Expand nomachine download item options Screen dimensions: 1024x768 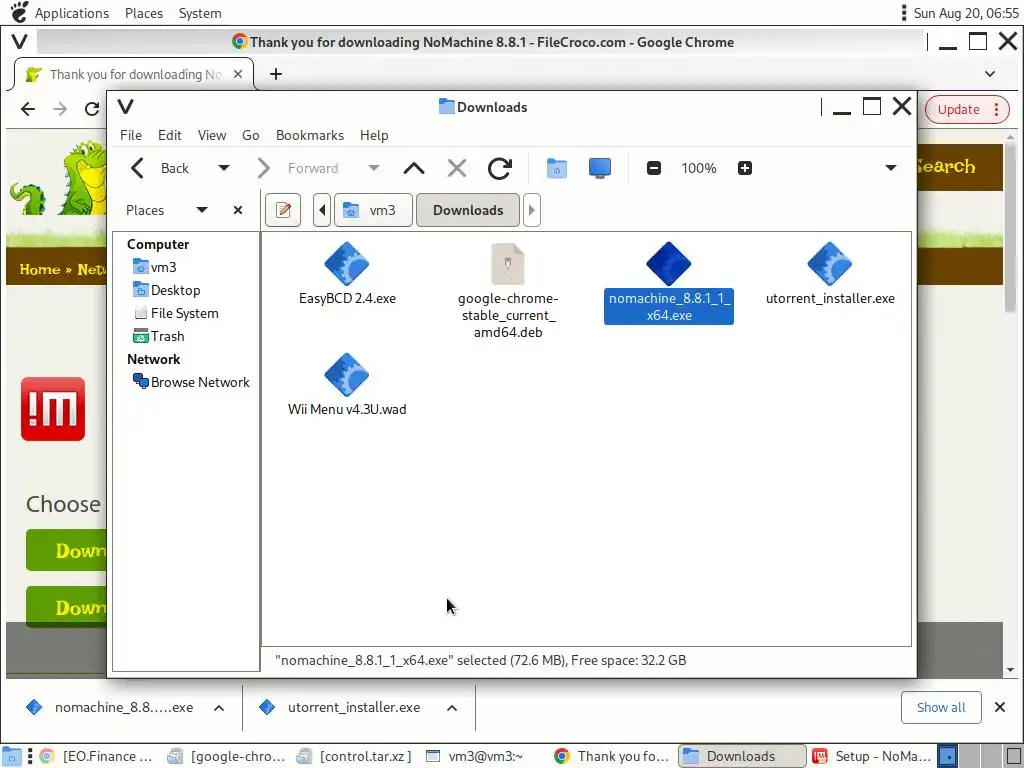tap(219, 708)
